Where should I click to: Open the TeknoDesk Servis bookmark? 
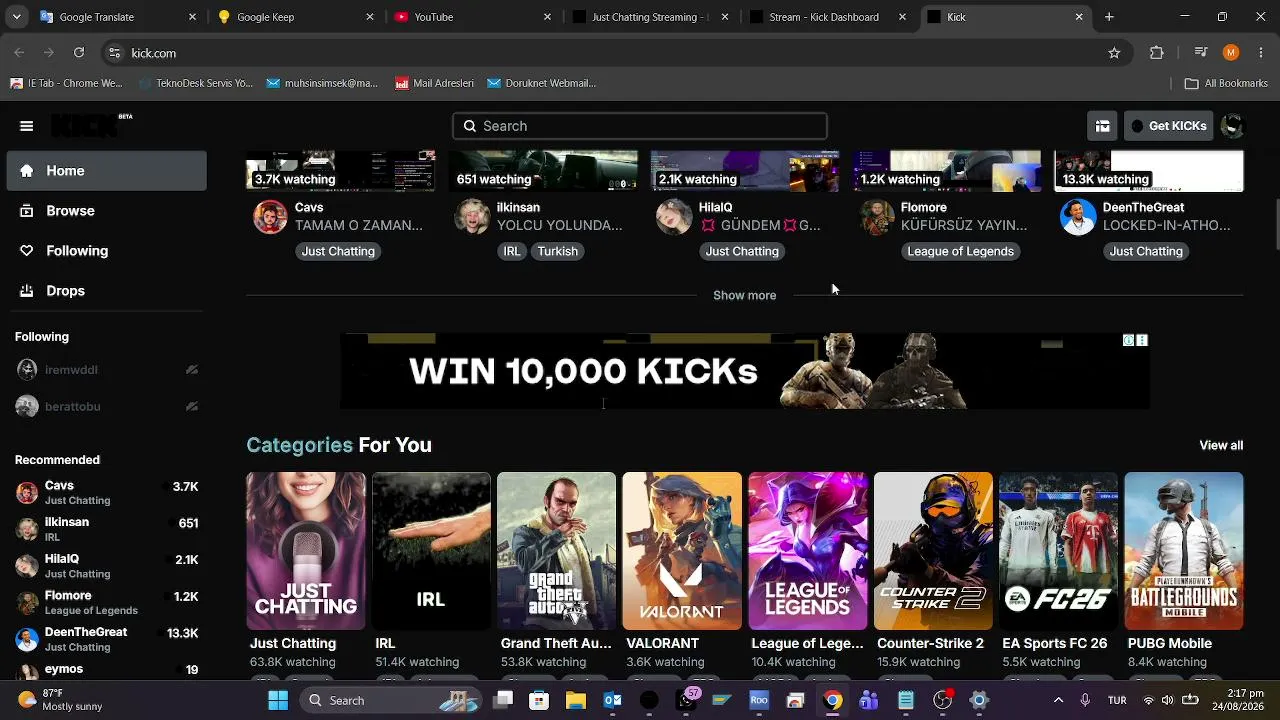195,83
